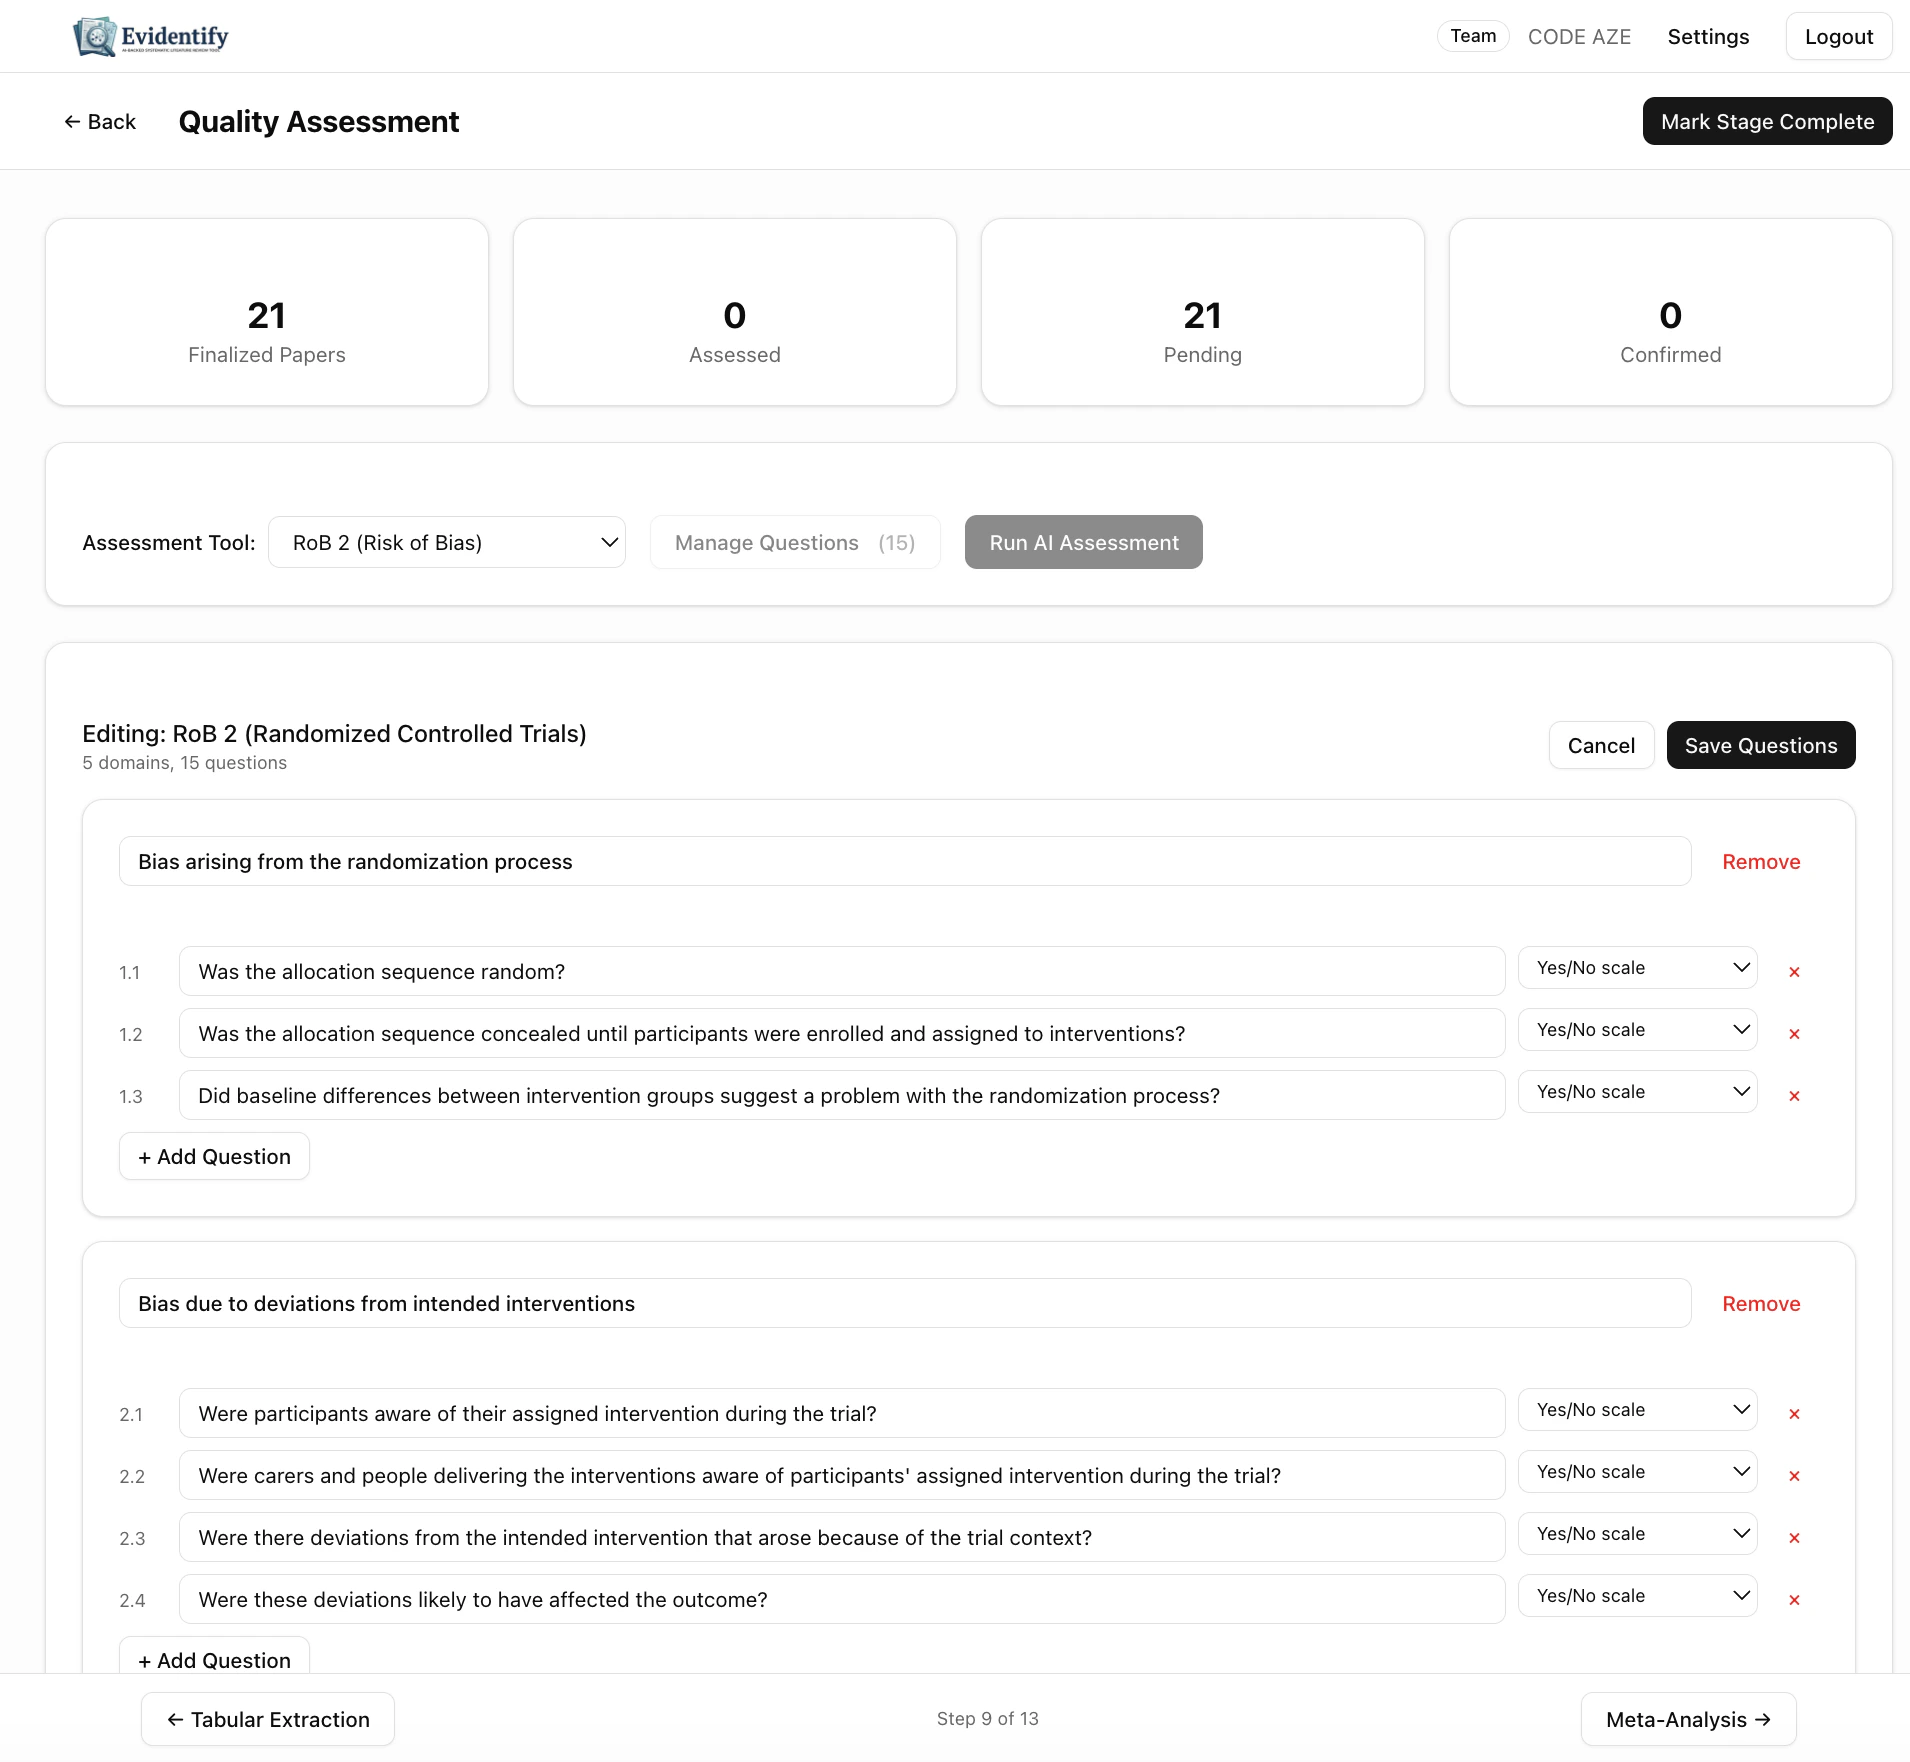Click the back arrow beside Quality Assessment

click(73, 121)
